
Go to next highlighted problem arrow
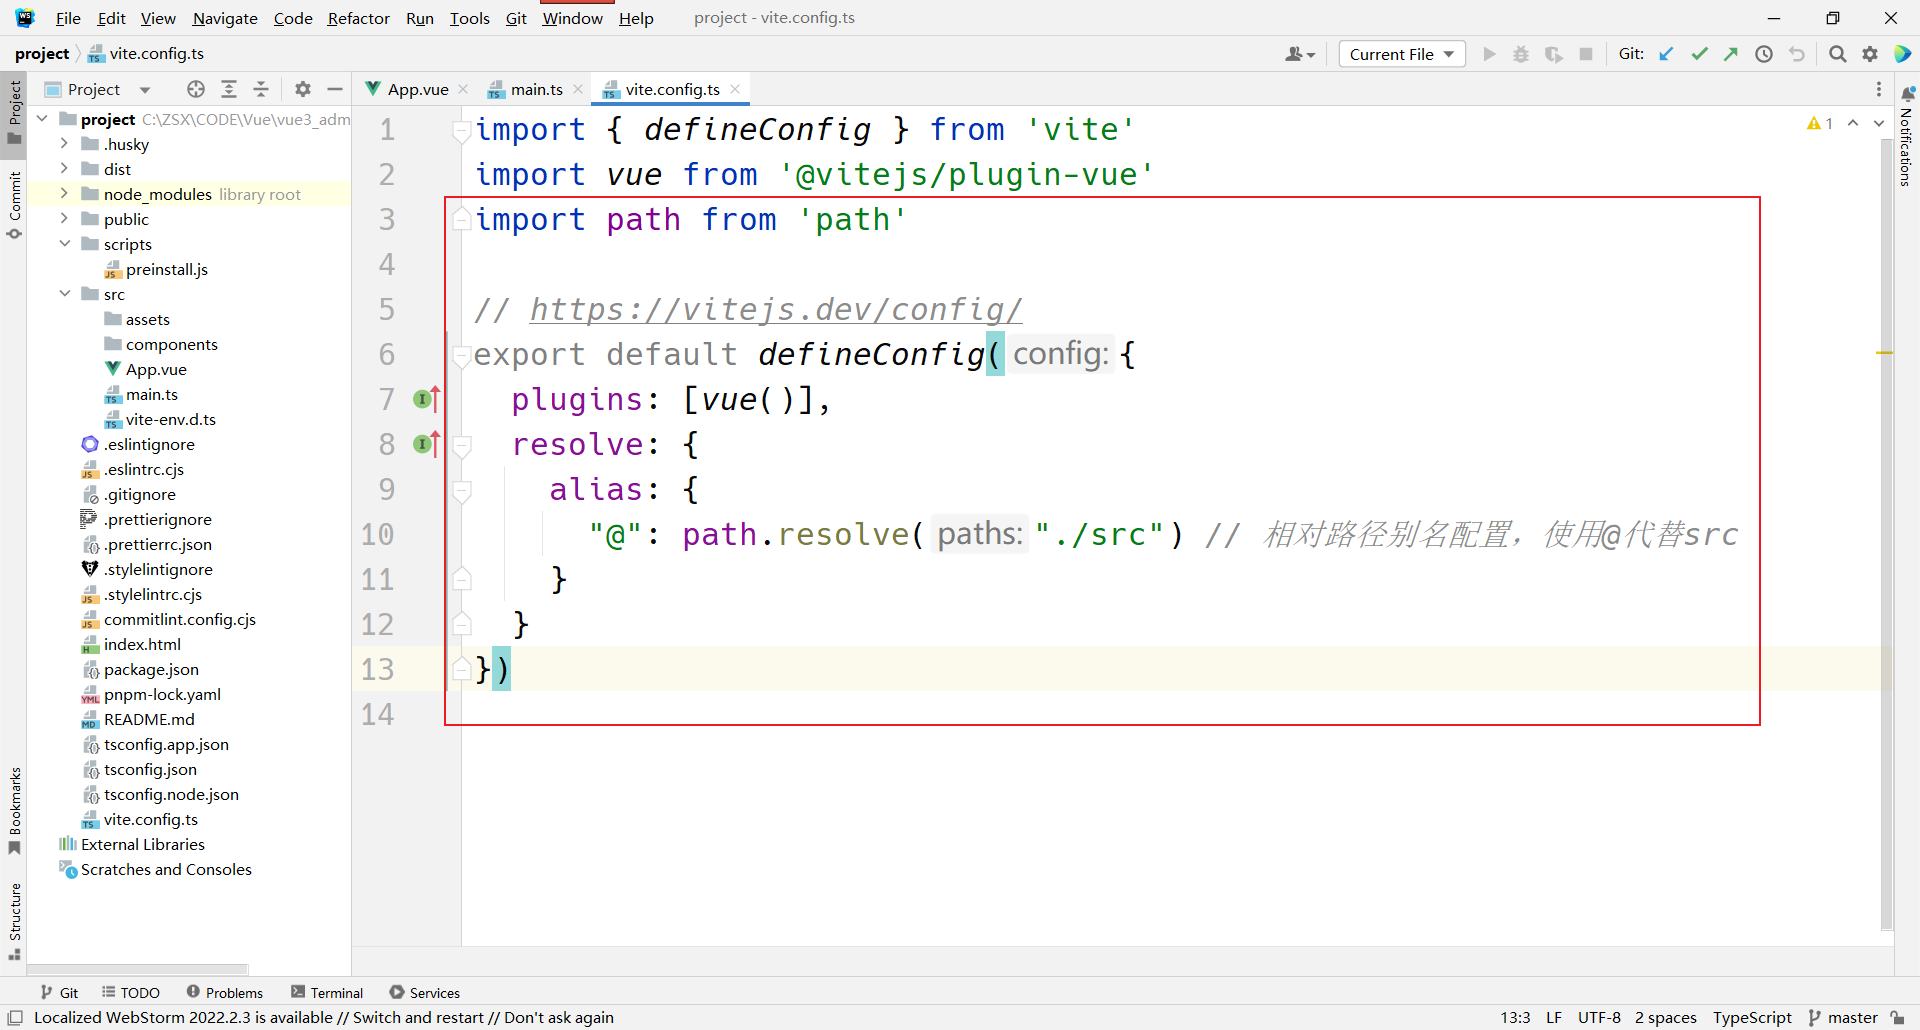[1879, 123]
